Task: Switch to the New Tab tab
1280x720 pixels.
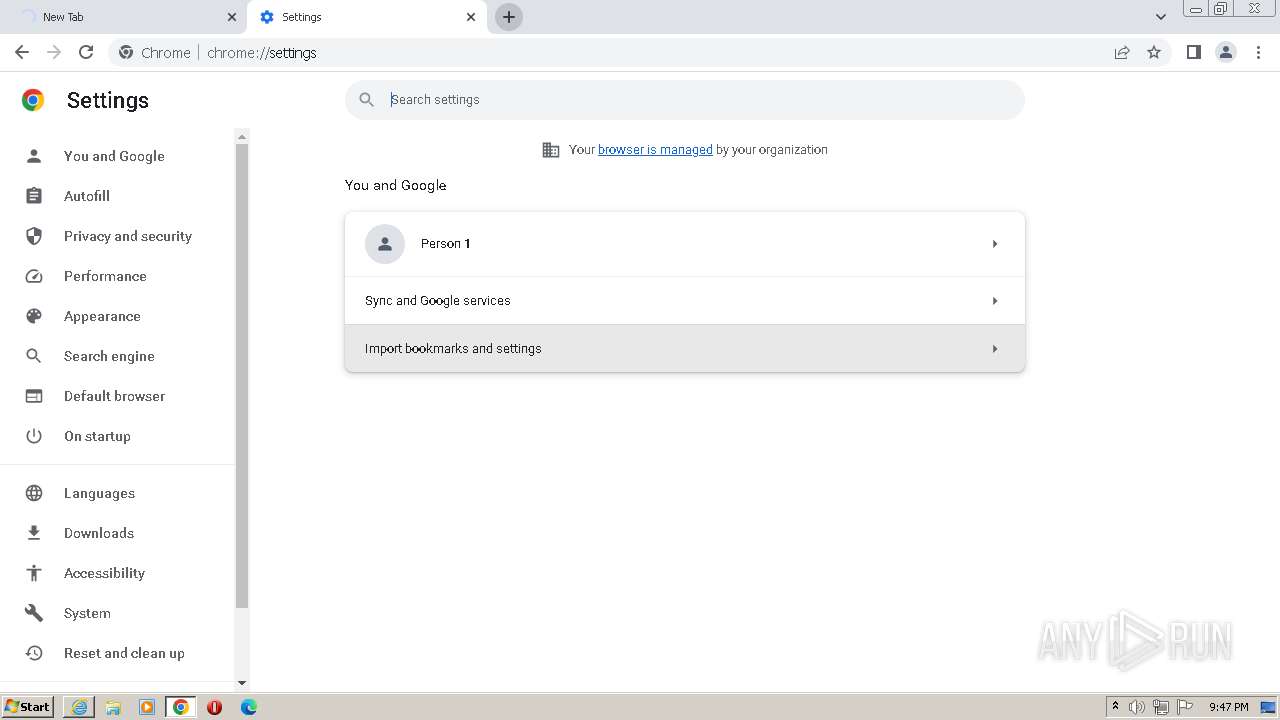Action: [x=123, y=17]
